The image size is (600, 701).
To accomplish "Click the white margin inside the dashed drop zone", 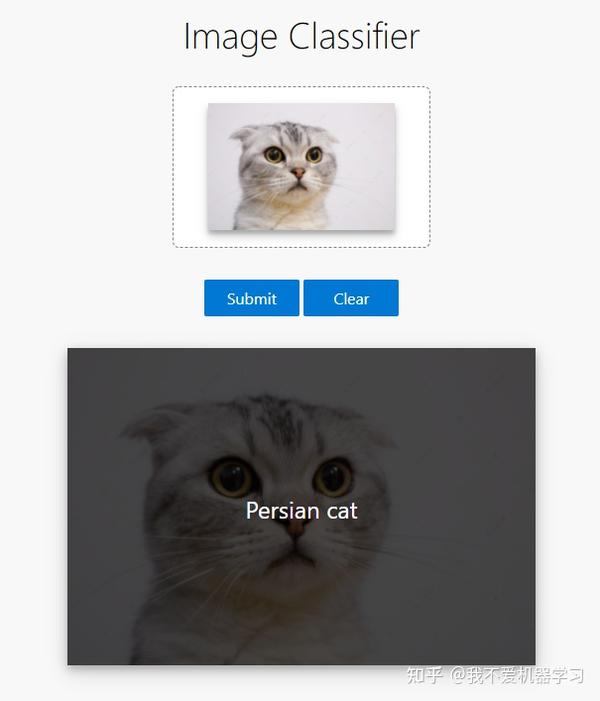I will coord(190,167).
